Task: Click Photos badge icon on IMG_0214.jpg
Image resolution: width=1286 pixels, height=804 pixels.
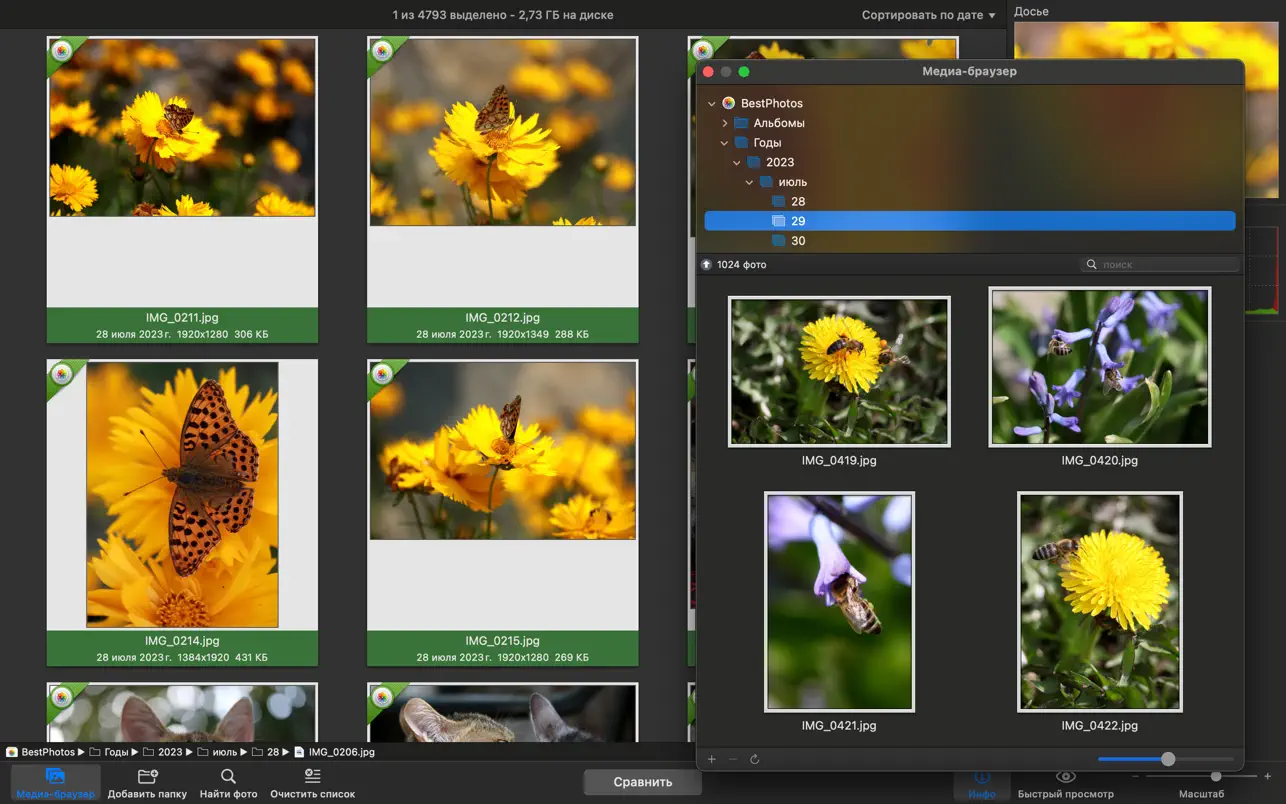Action: [62, 374]
